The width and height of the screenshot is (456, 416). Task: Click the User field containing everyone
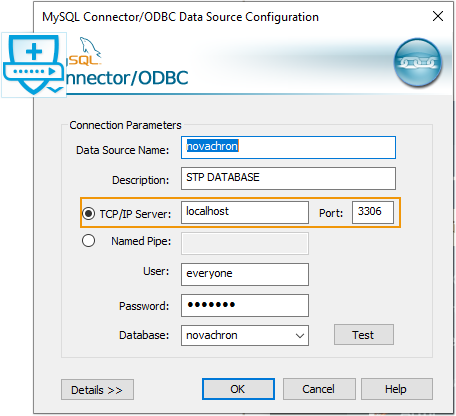(x=245, y=274)
